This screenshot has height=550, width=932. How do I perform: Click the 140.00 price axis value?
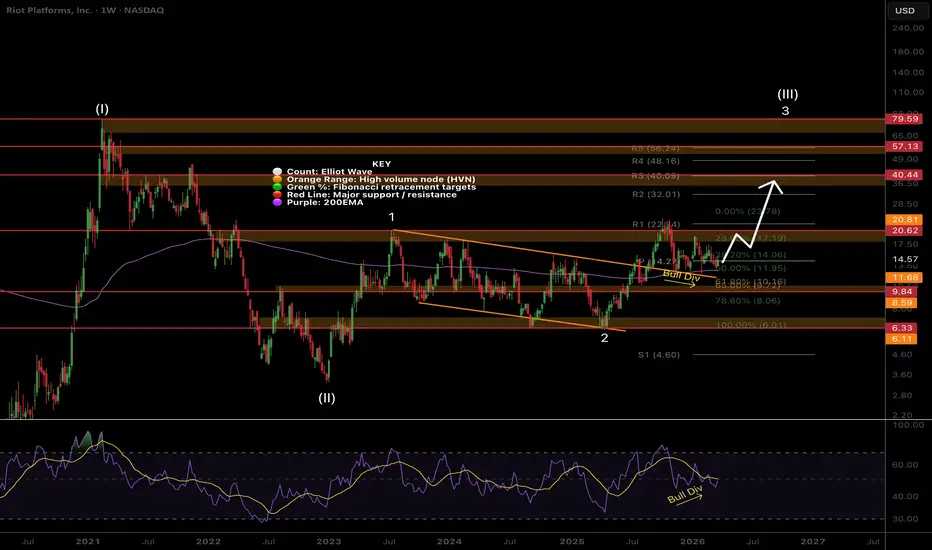point(908,73)
